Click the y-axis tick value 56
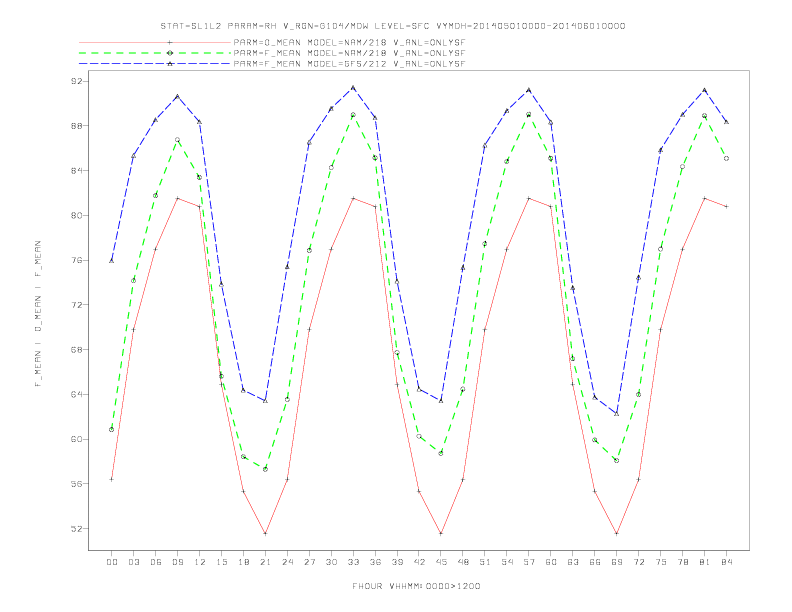This screenshot has width=792, height=612. pos(77,484)
